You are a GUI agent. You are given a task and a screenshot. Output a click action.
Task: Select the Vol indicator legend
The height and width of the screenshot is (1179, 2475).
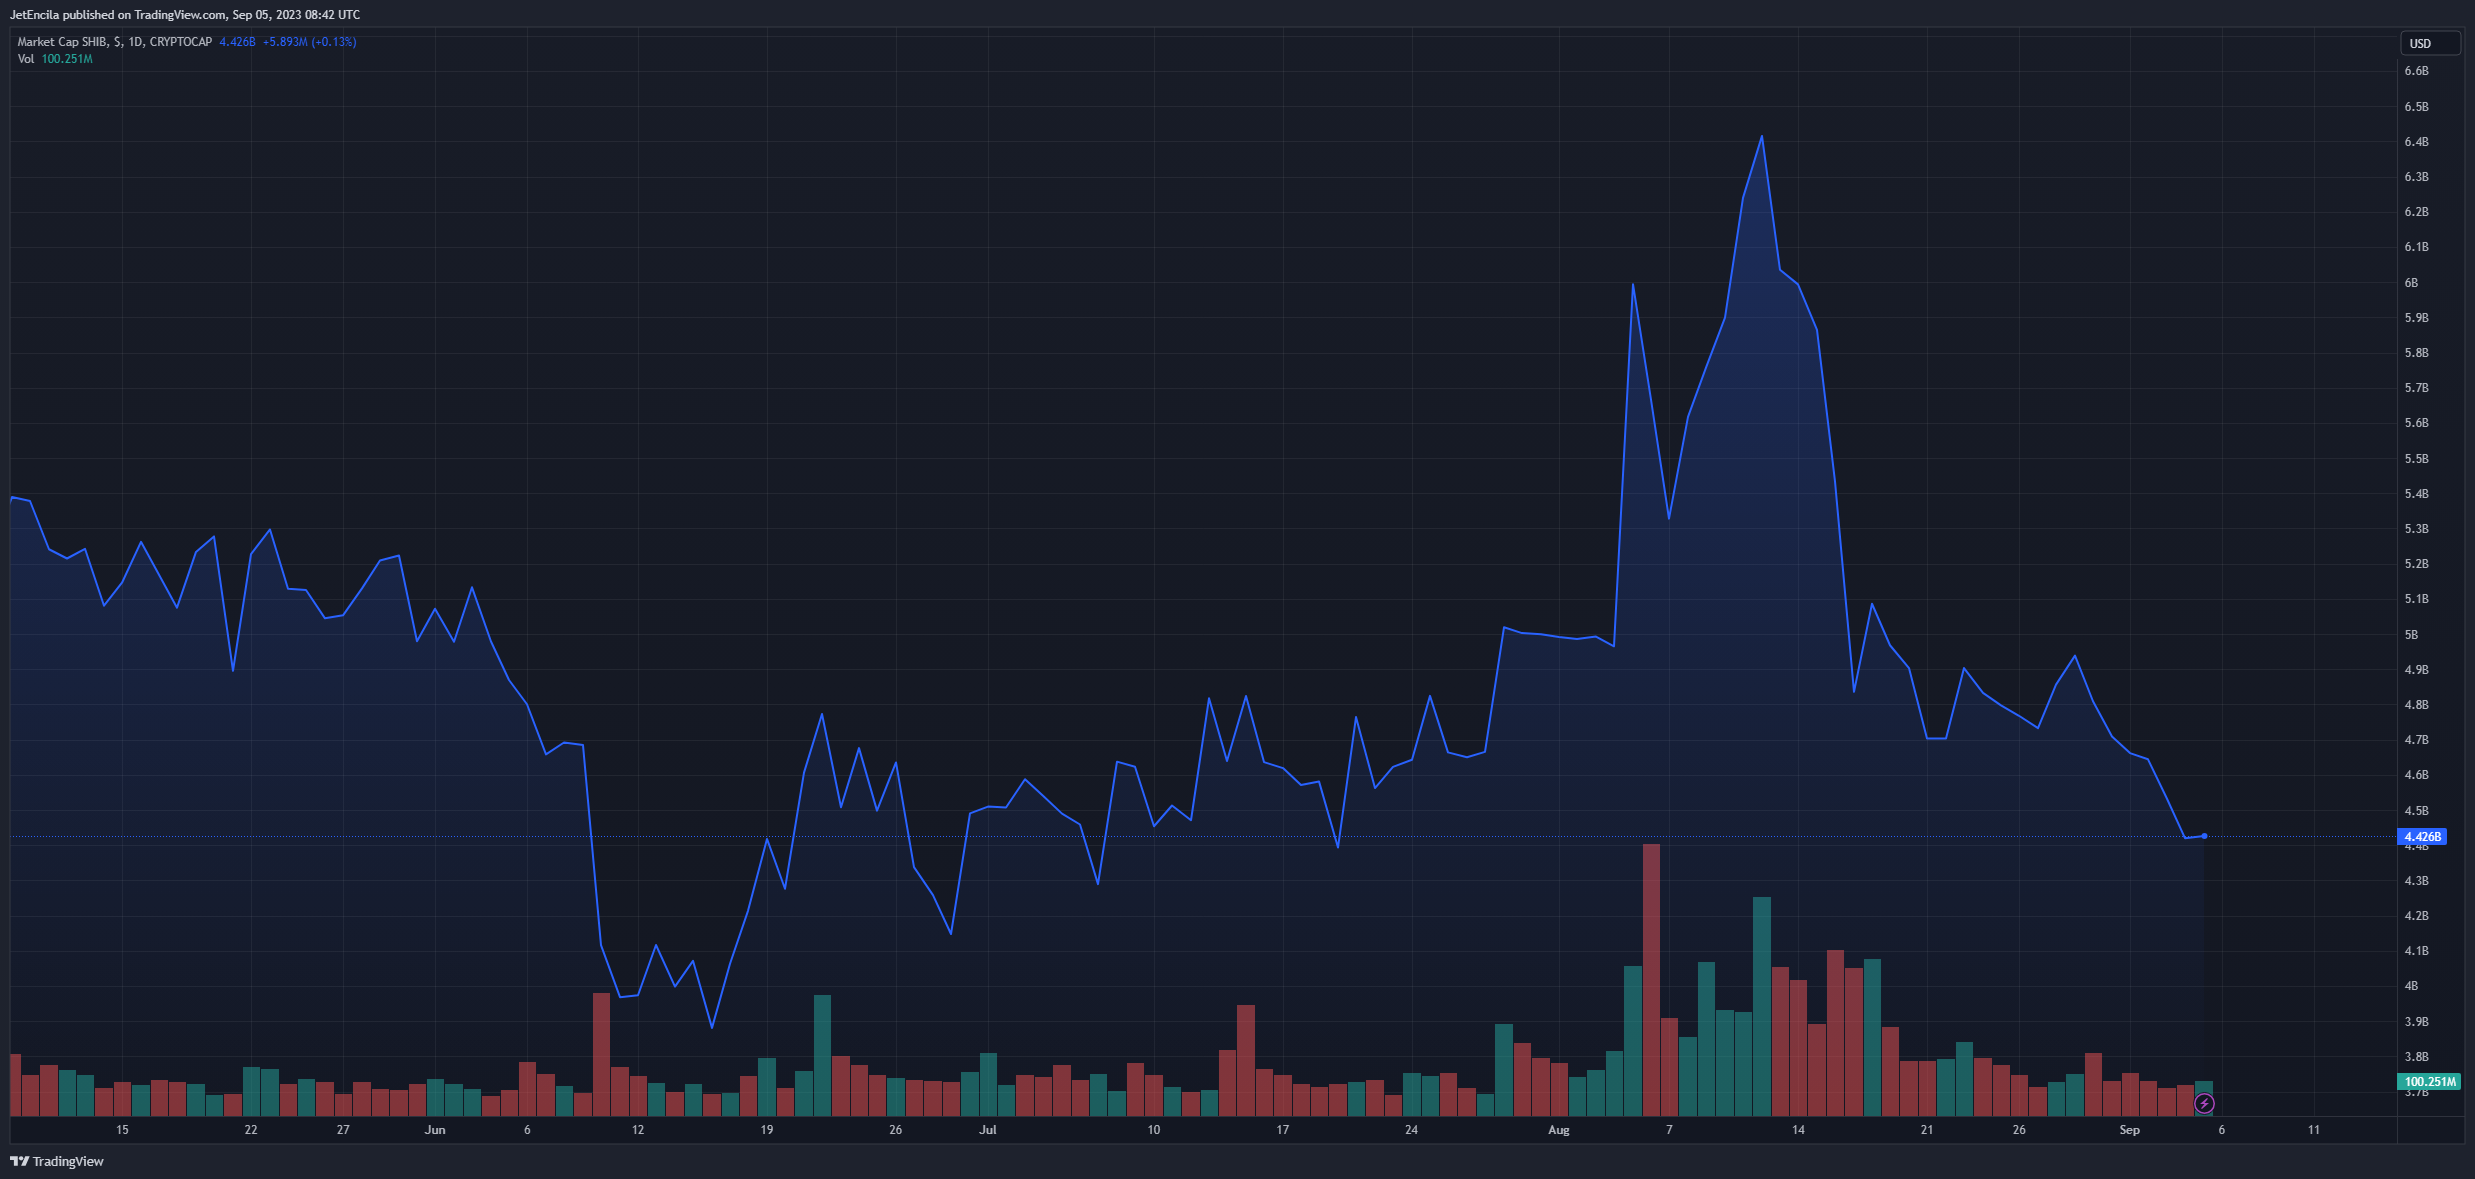[26, 59]
